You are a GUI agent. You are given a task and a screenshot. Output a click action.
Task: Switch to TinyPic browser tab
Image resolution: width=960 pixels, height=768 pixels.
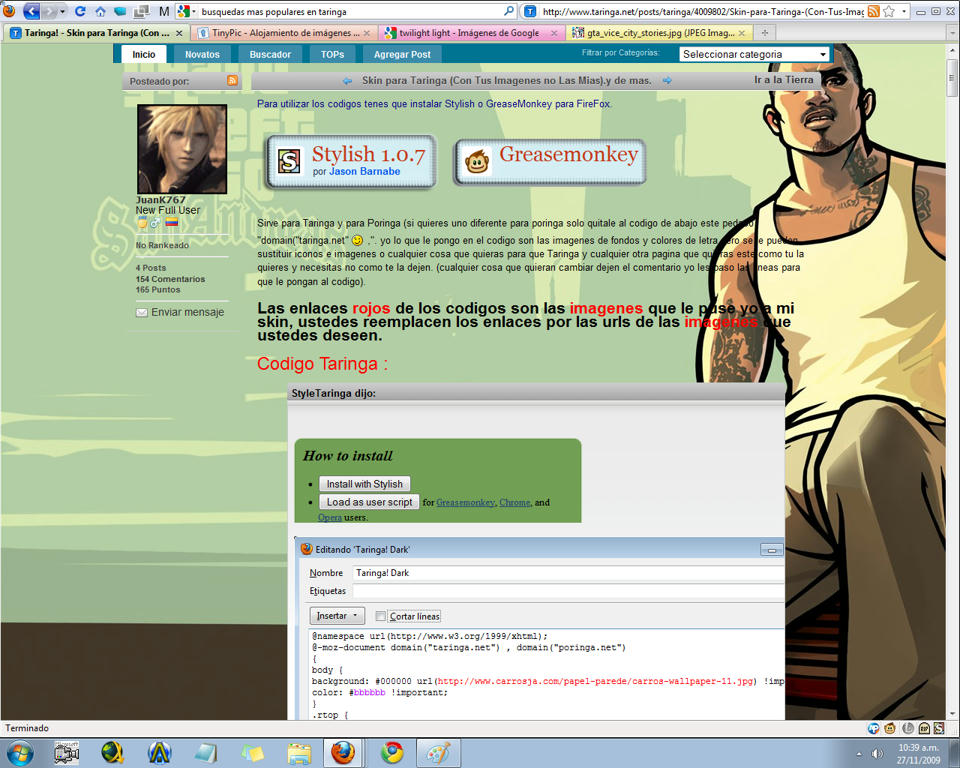click(285, 33)
